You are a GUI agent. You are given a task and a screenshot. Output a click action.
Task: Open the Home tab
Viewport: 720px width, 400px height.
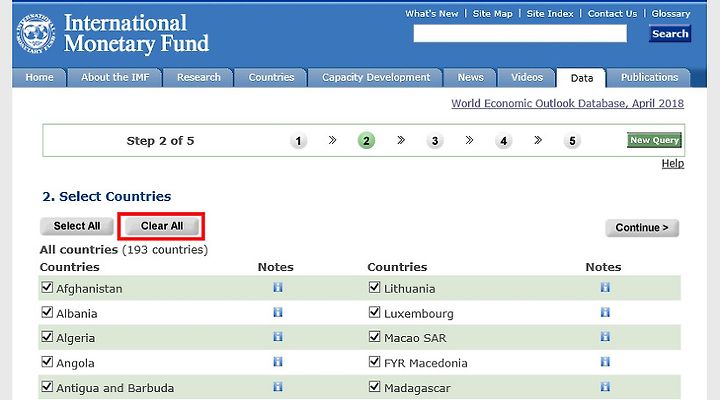click(39, 78)
